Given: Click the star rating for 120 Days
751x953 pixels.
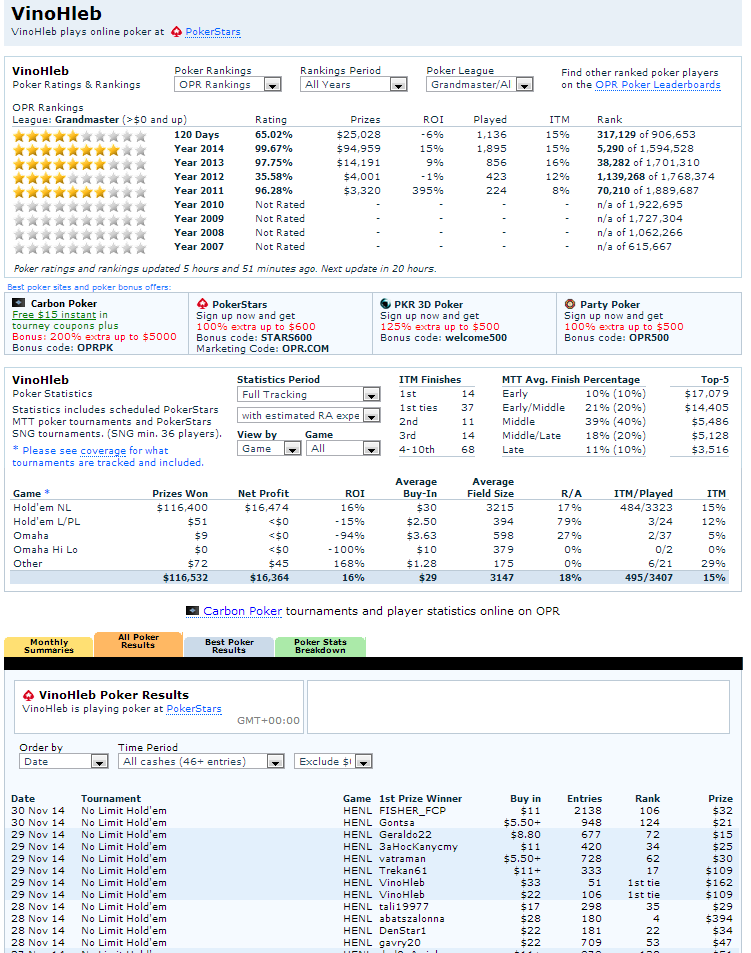Looking at the screenshot, I should (80, 135).
